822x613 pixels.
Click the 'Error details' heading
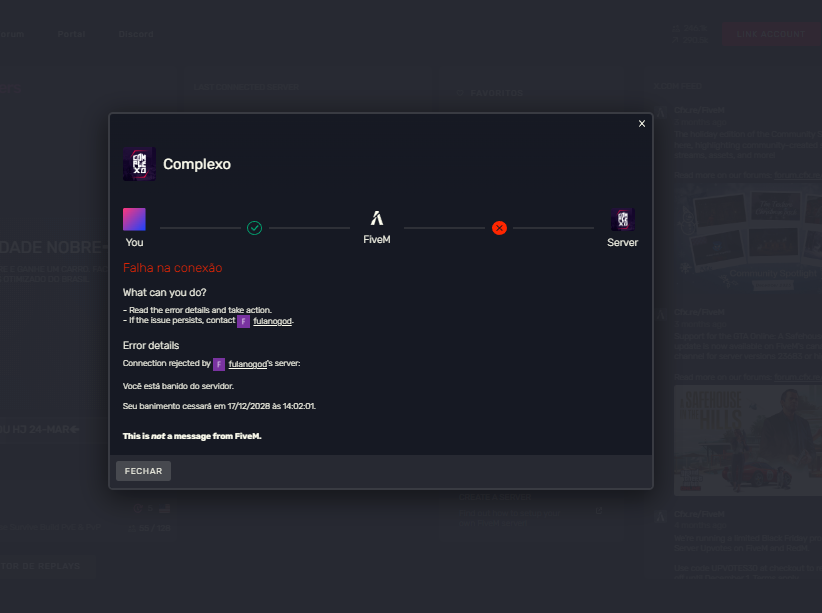click(151, 346)
